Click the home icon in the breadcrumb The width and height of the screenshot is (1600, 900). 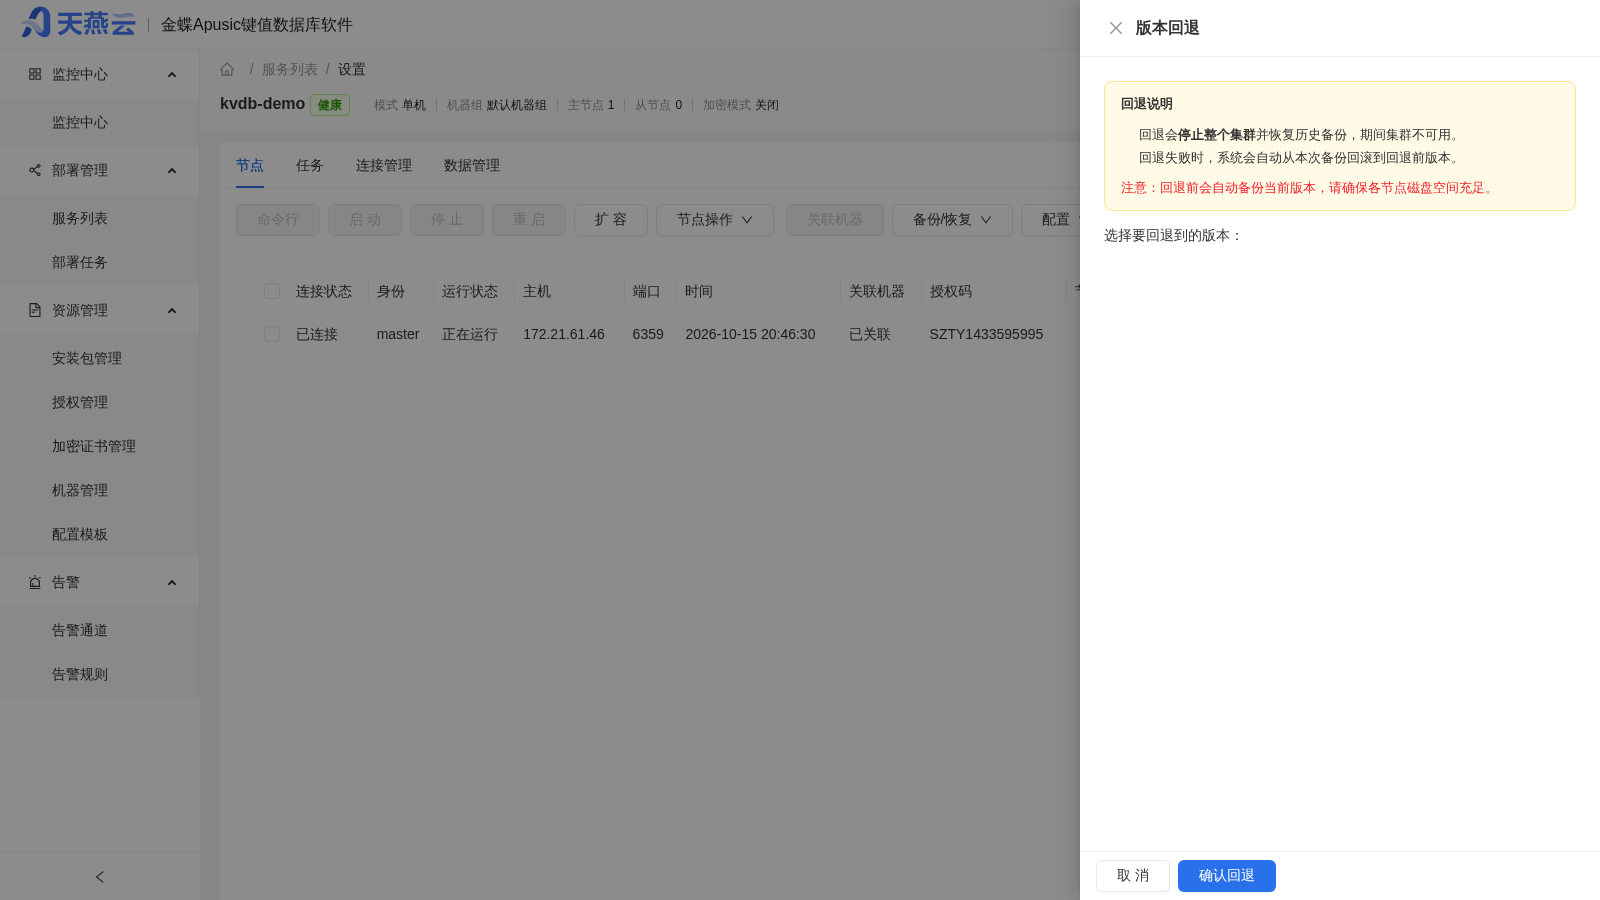pyautogui.click(x=227, y=69)
